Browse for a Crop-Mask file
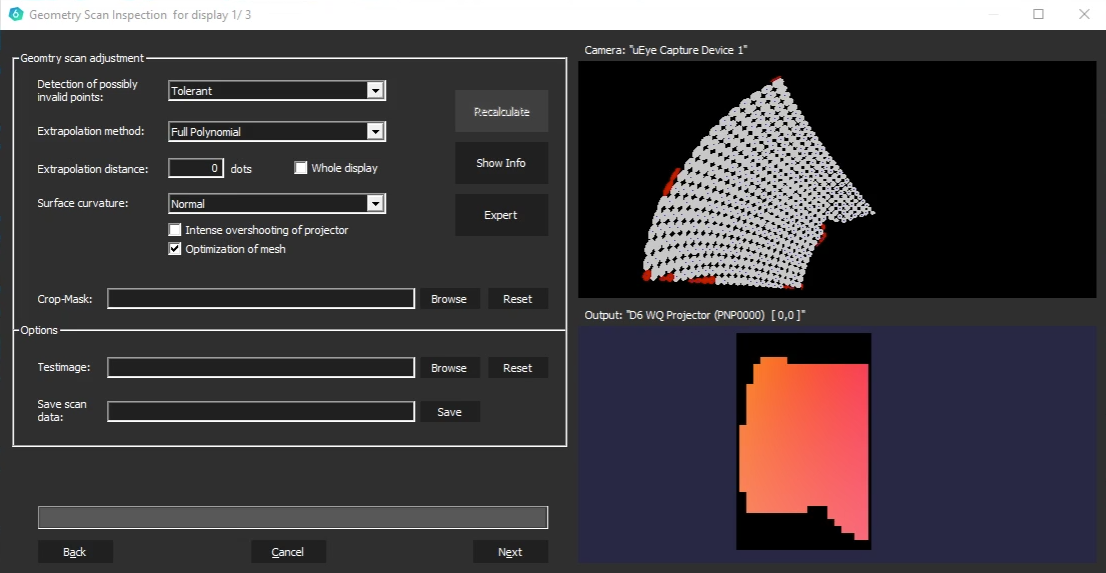 449,299
